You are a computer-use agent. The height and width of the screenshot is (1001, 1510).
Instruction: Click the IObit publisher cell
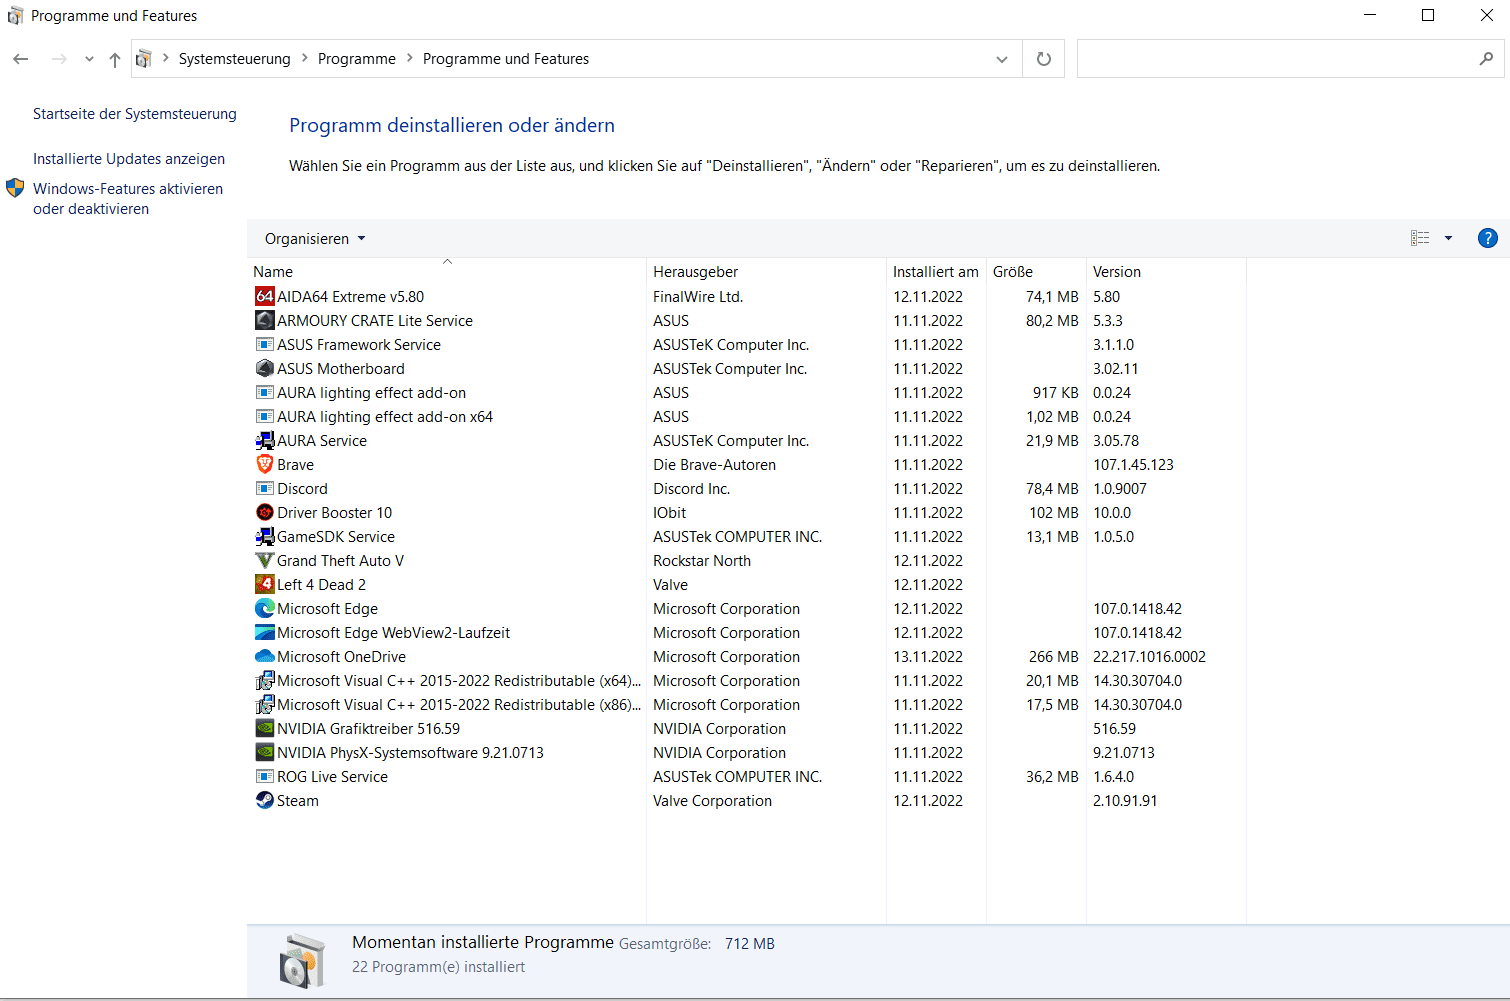point(670,512)
